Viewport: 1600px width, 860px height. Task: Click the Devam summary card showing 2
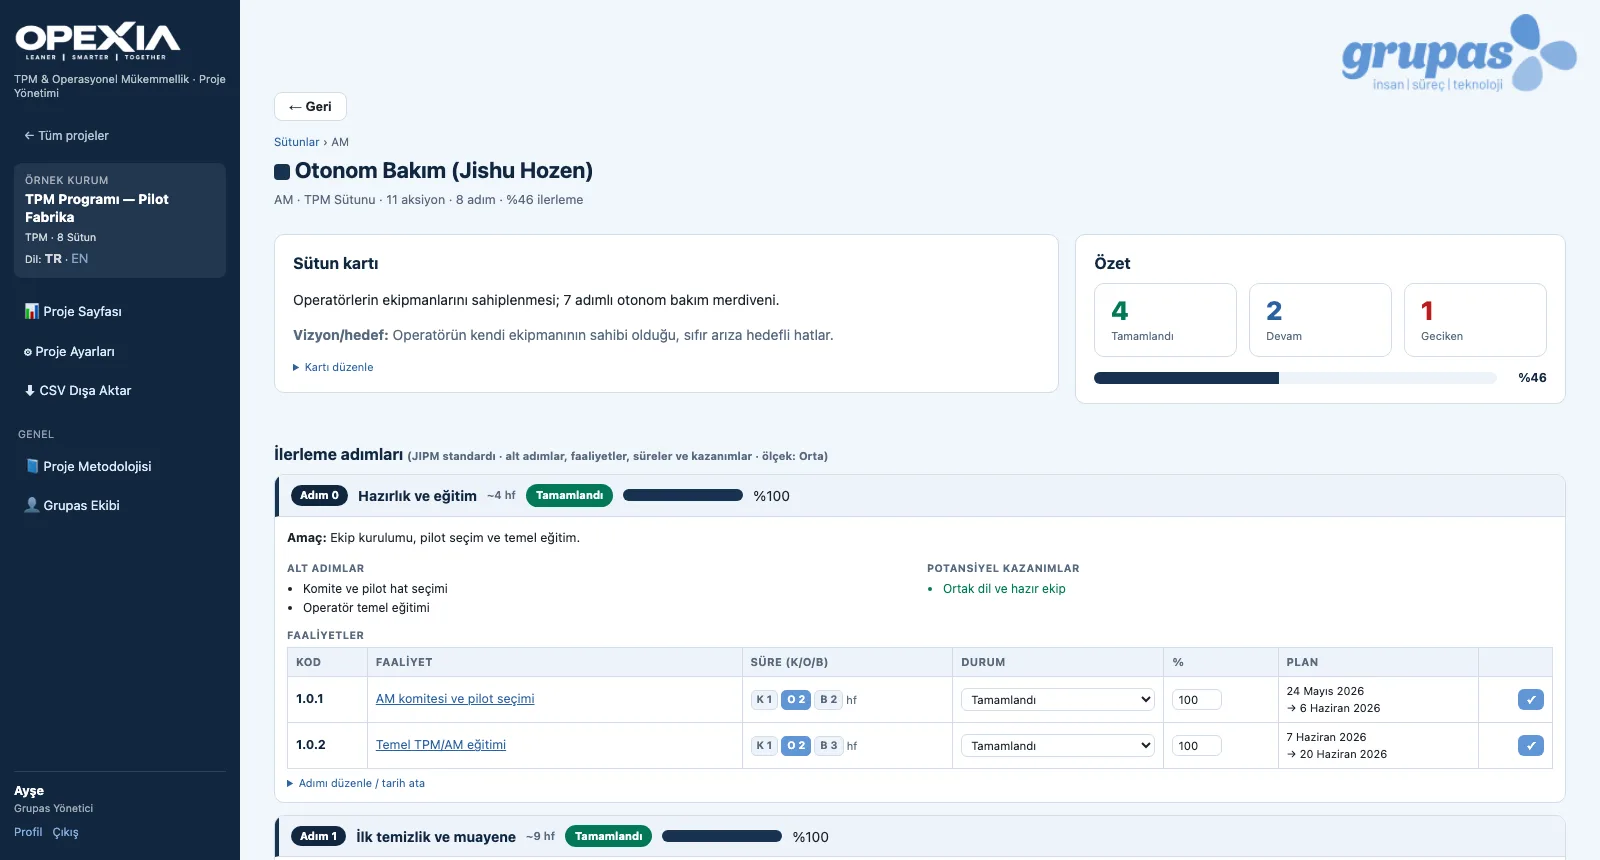[x=1320, y=320]
